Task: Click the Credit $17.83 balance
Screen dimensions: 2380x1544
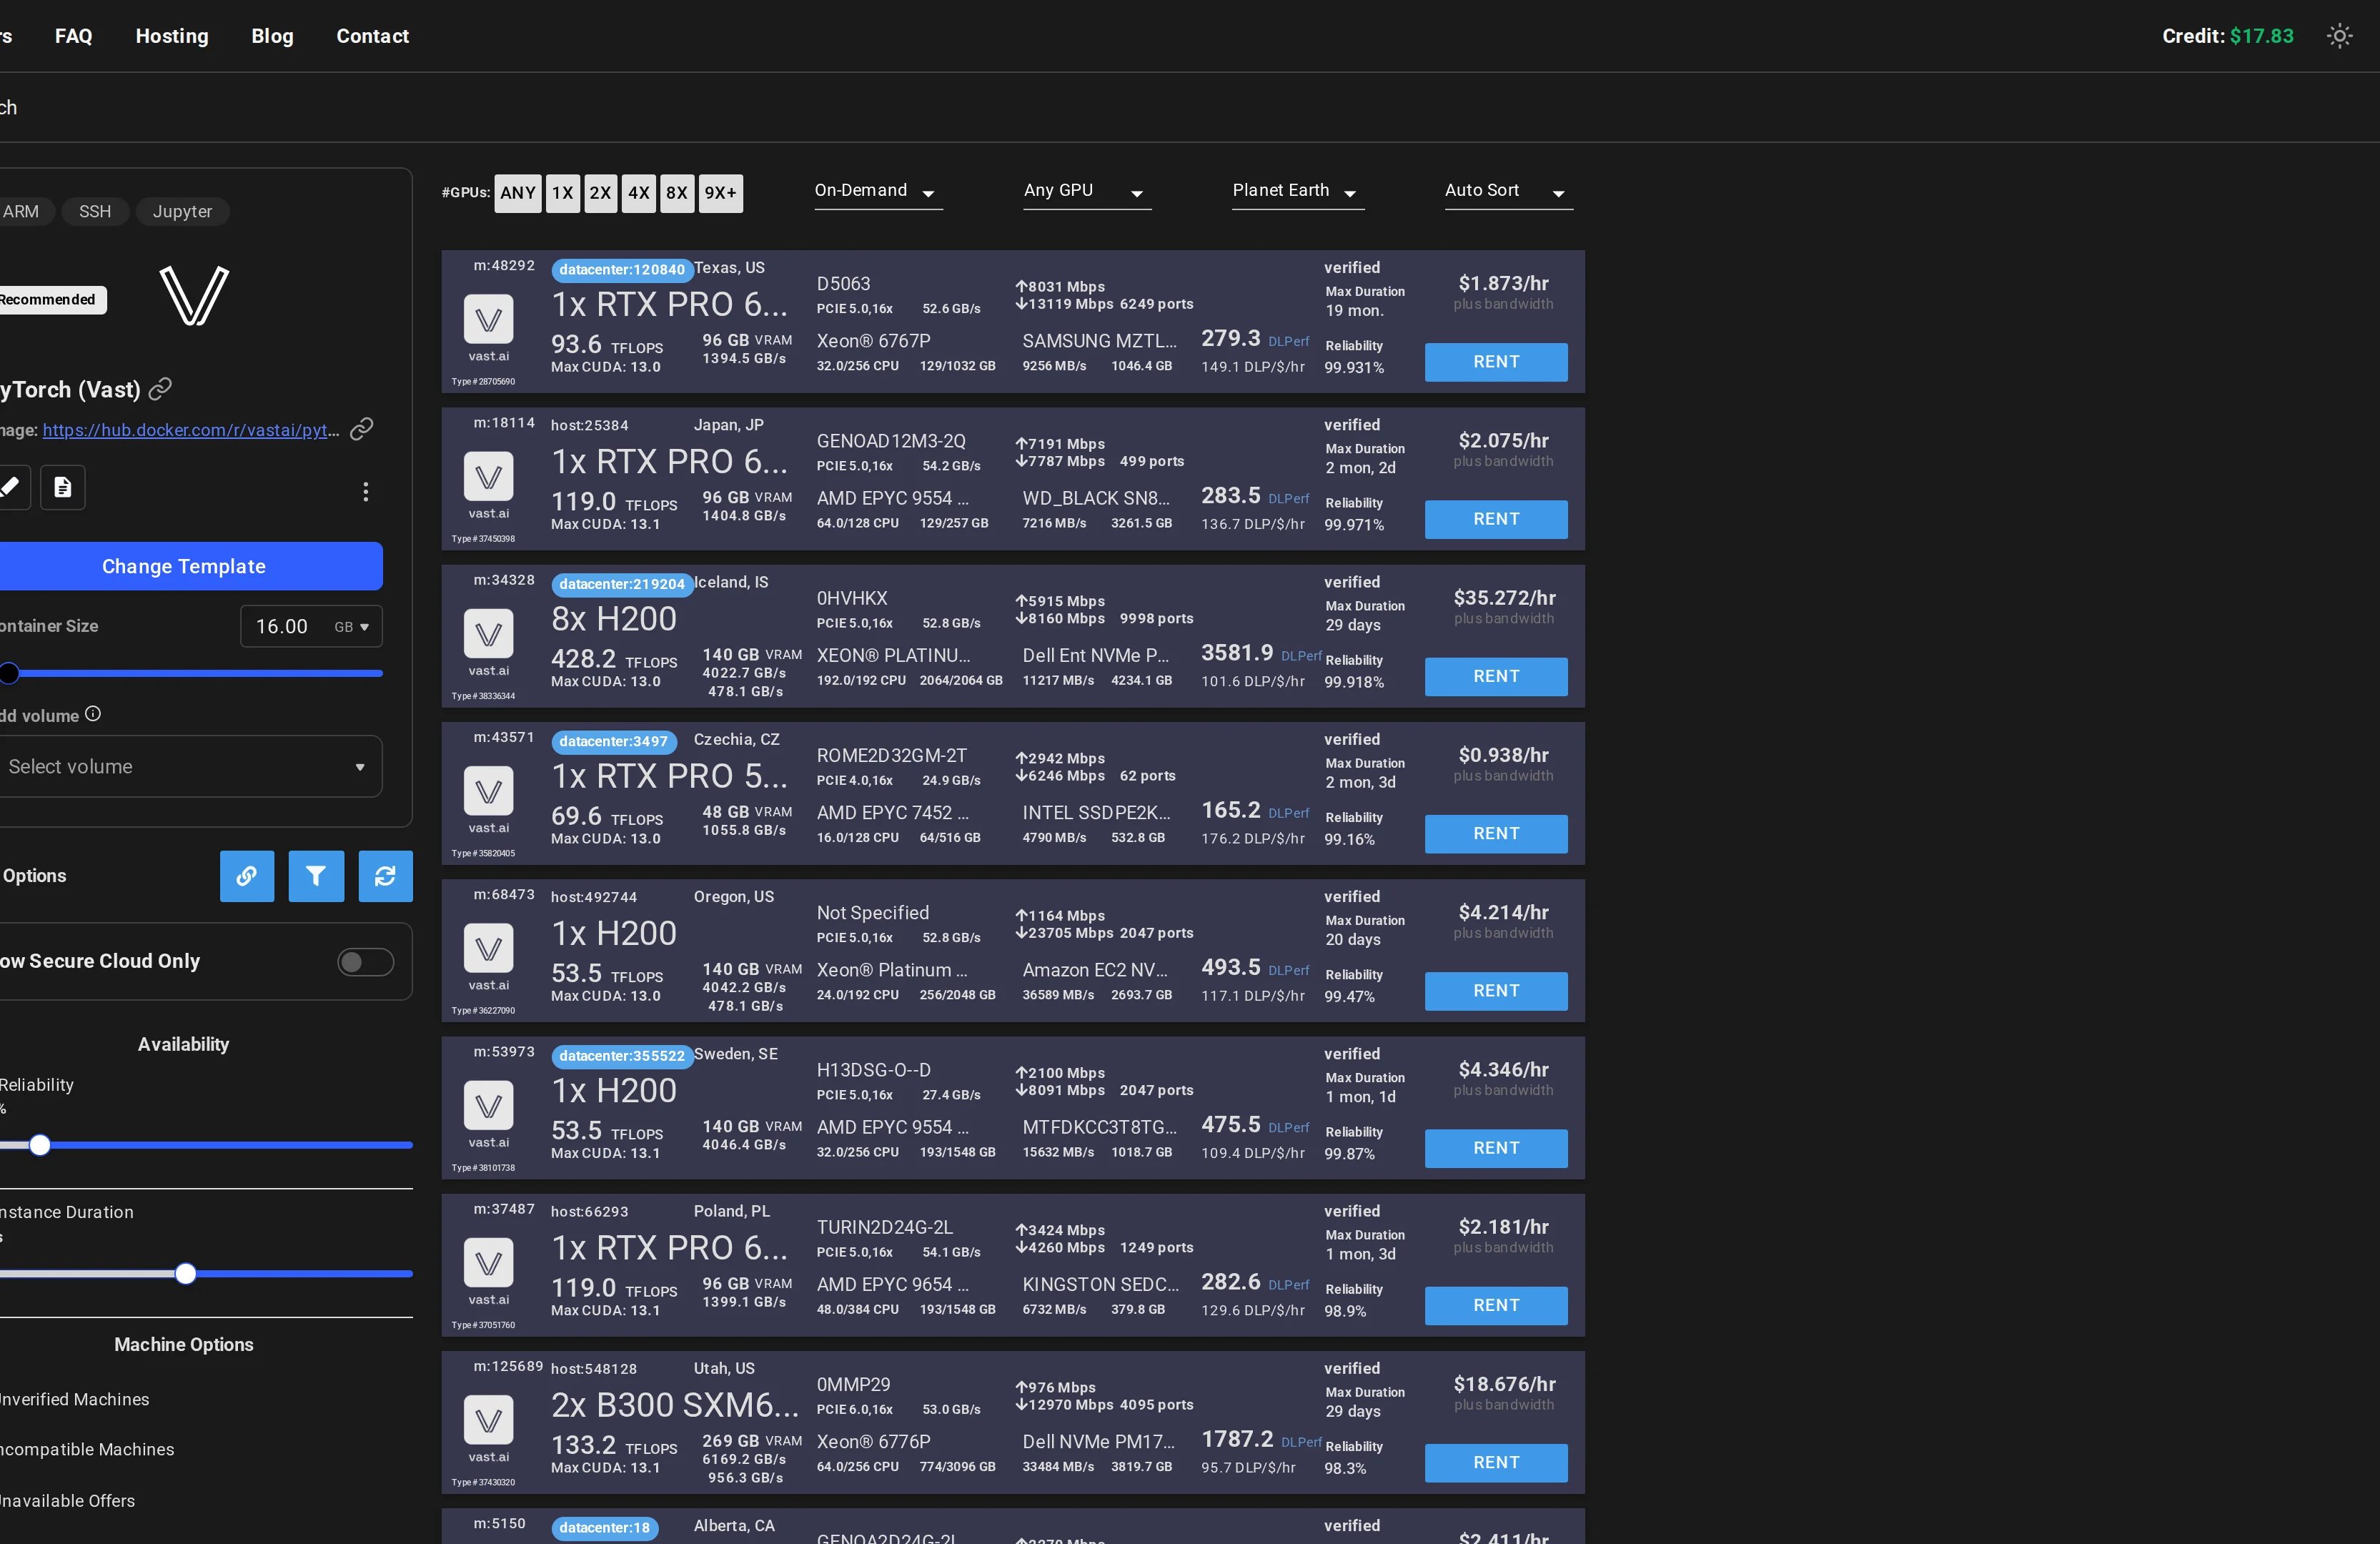Action: pos(2227,36)
